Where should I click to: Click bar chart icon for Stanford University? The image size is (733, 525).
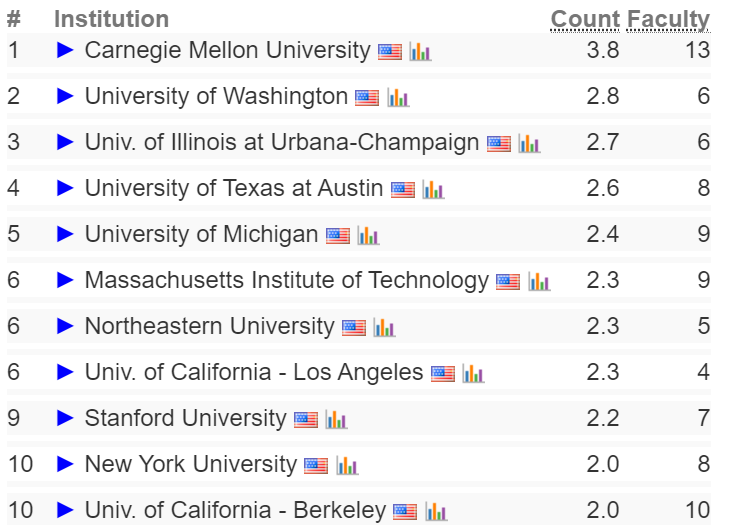(x=336, y=419)
